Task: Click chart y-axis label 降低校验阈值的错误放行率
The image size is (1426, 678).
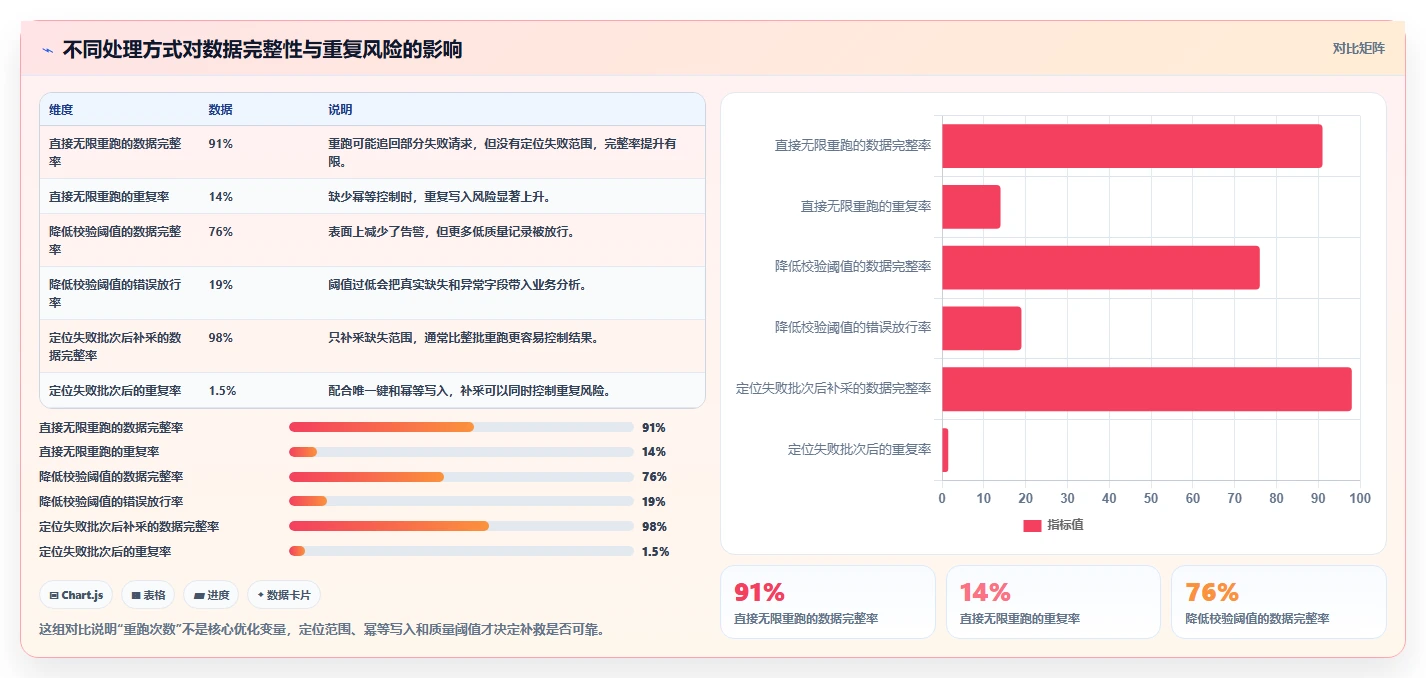Action: pyautogui.click(x=853, y=328)
